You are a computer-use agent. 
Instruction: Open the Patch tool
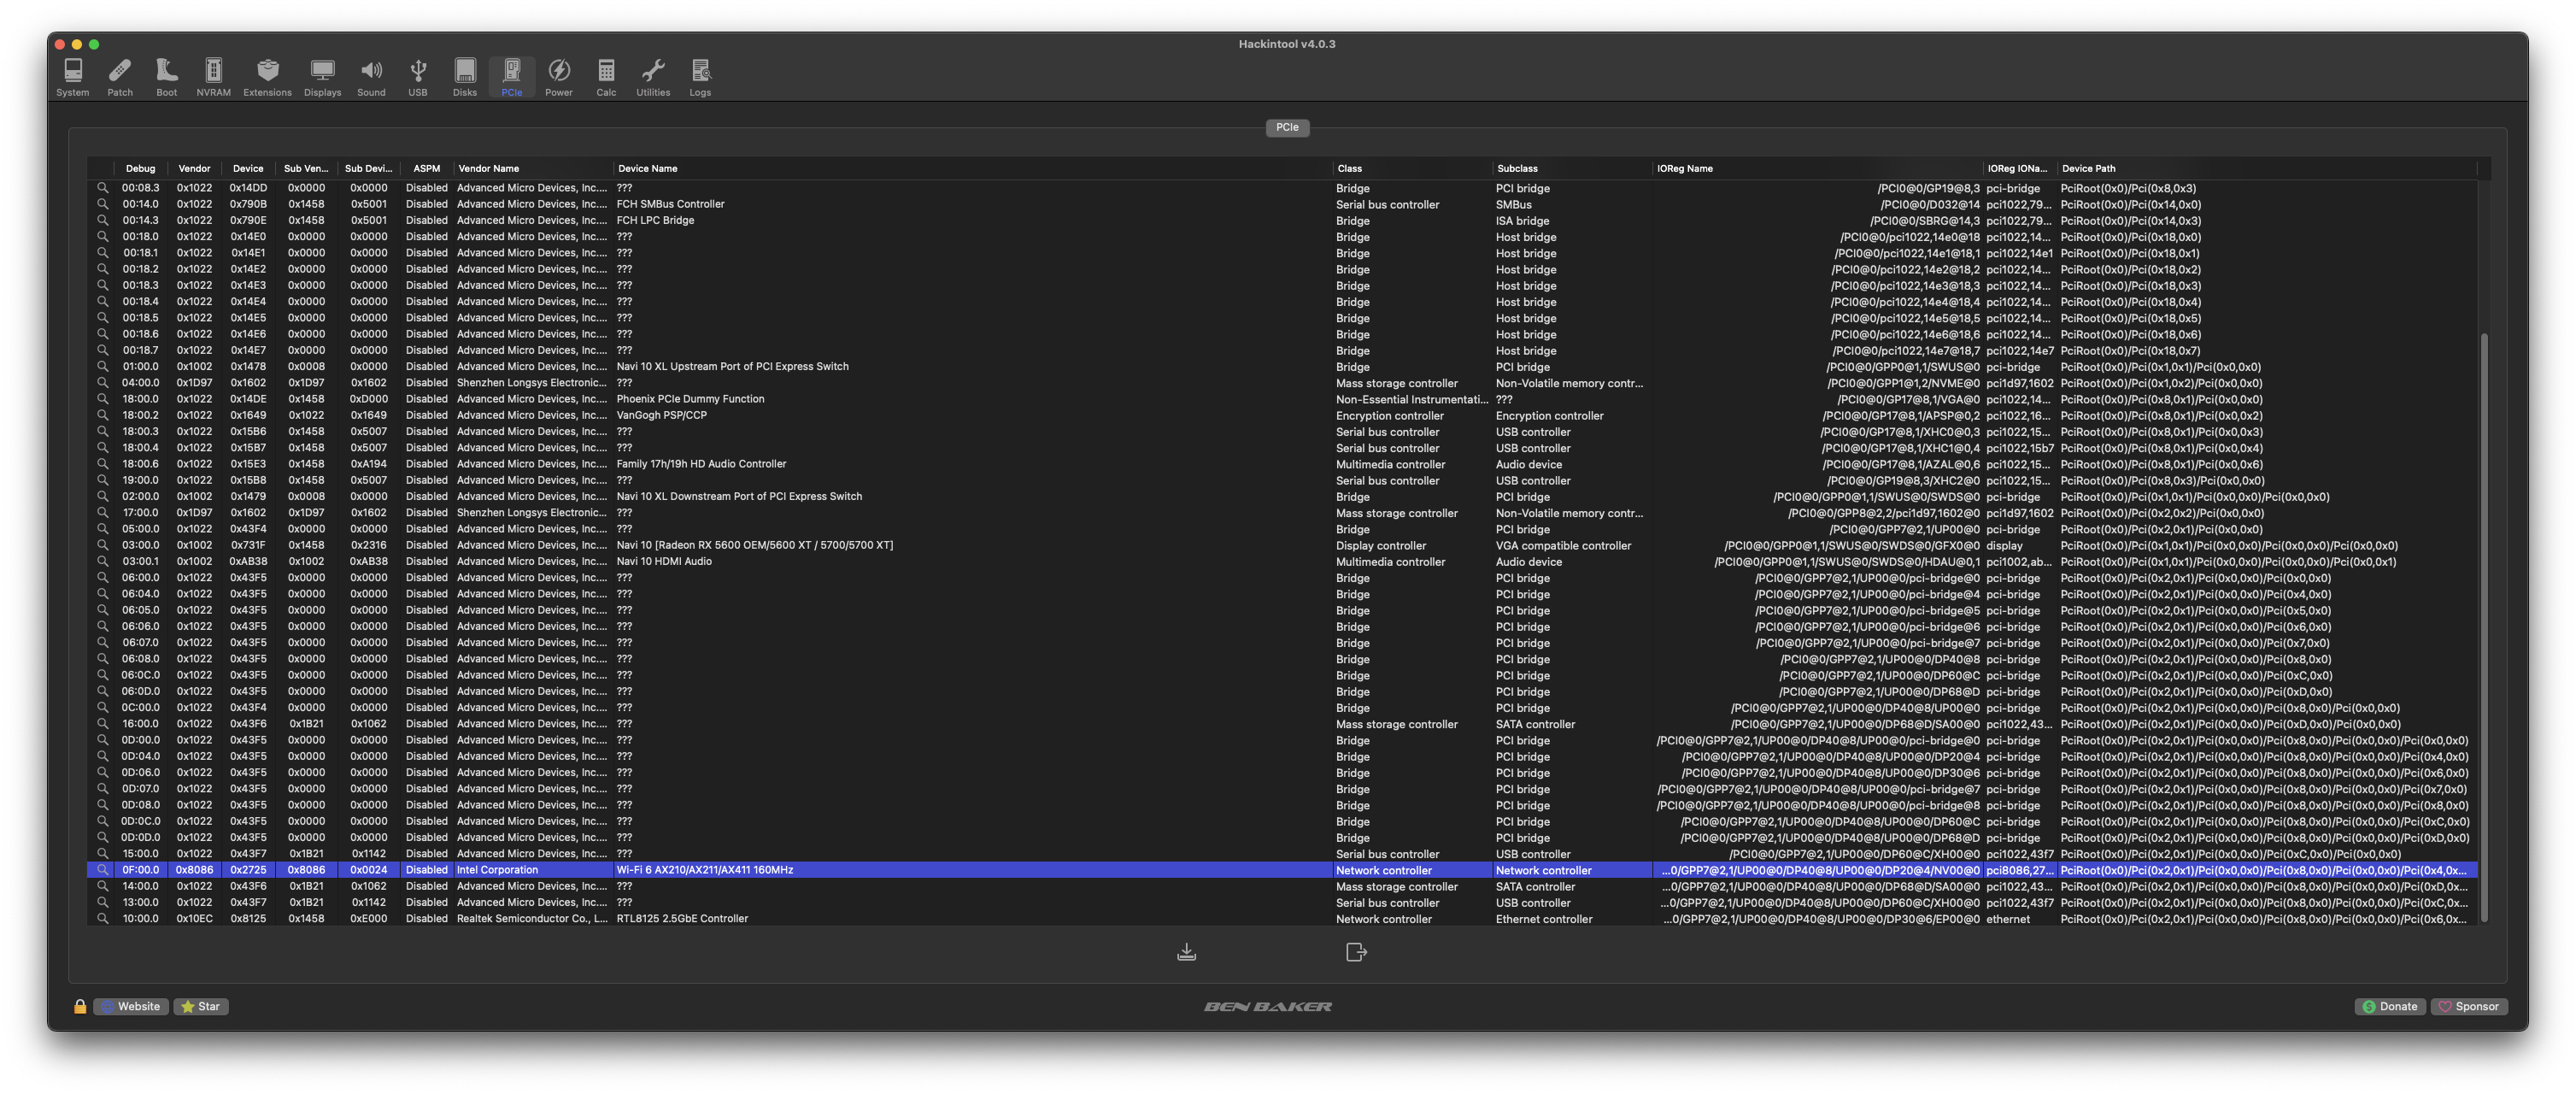[x=120, y=77]
